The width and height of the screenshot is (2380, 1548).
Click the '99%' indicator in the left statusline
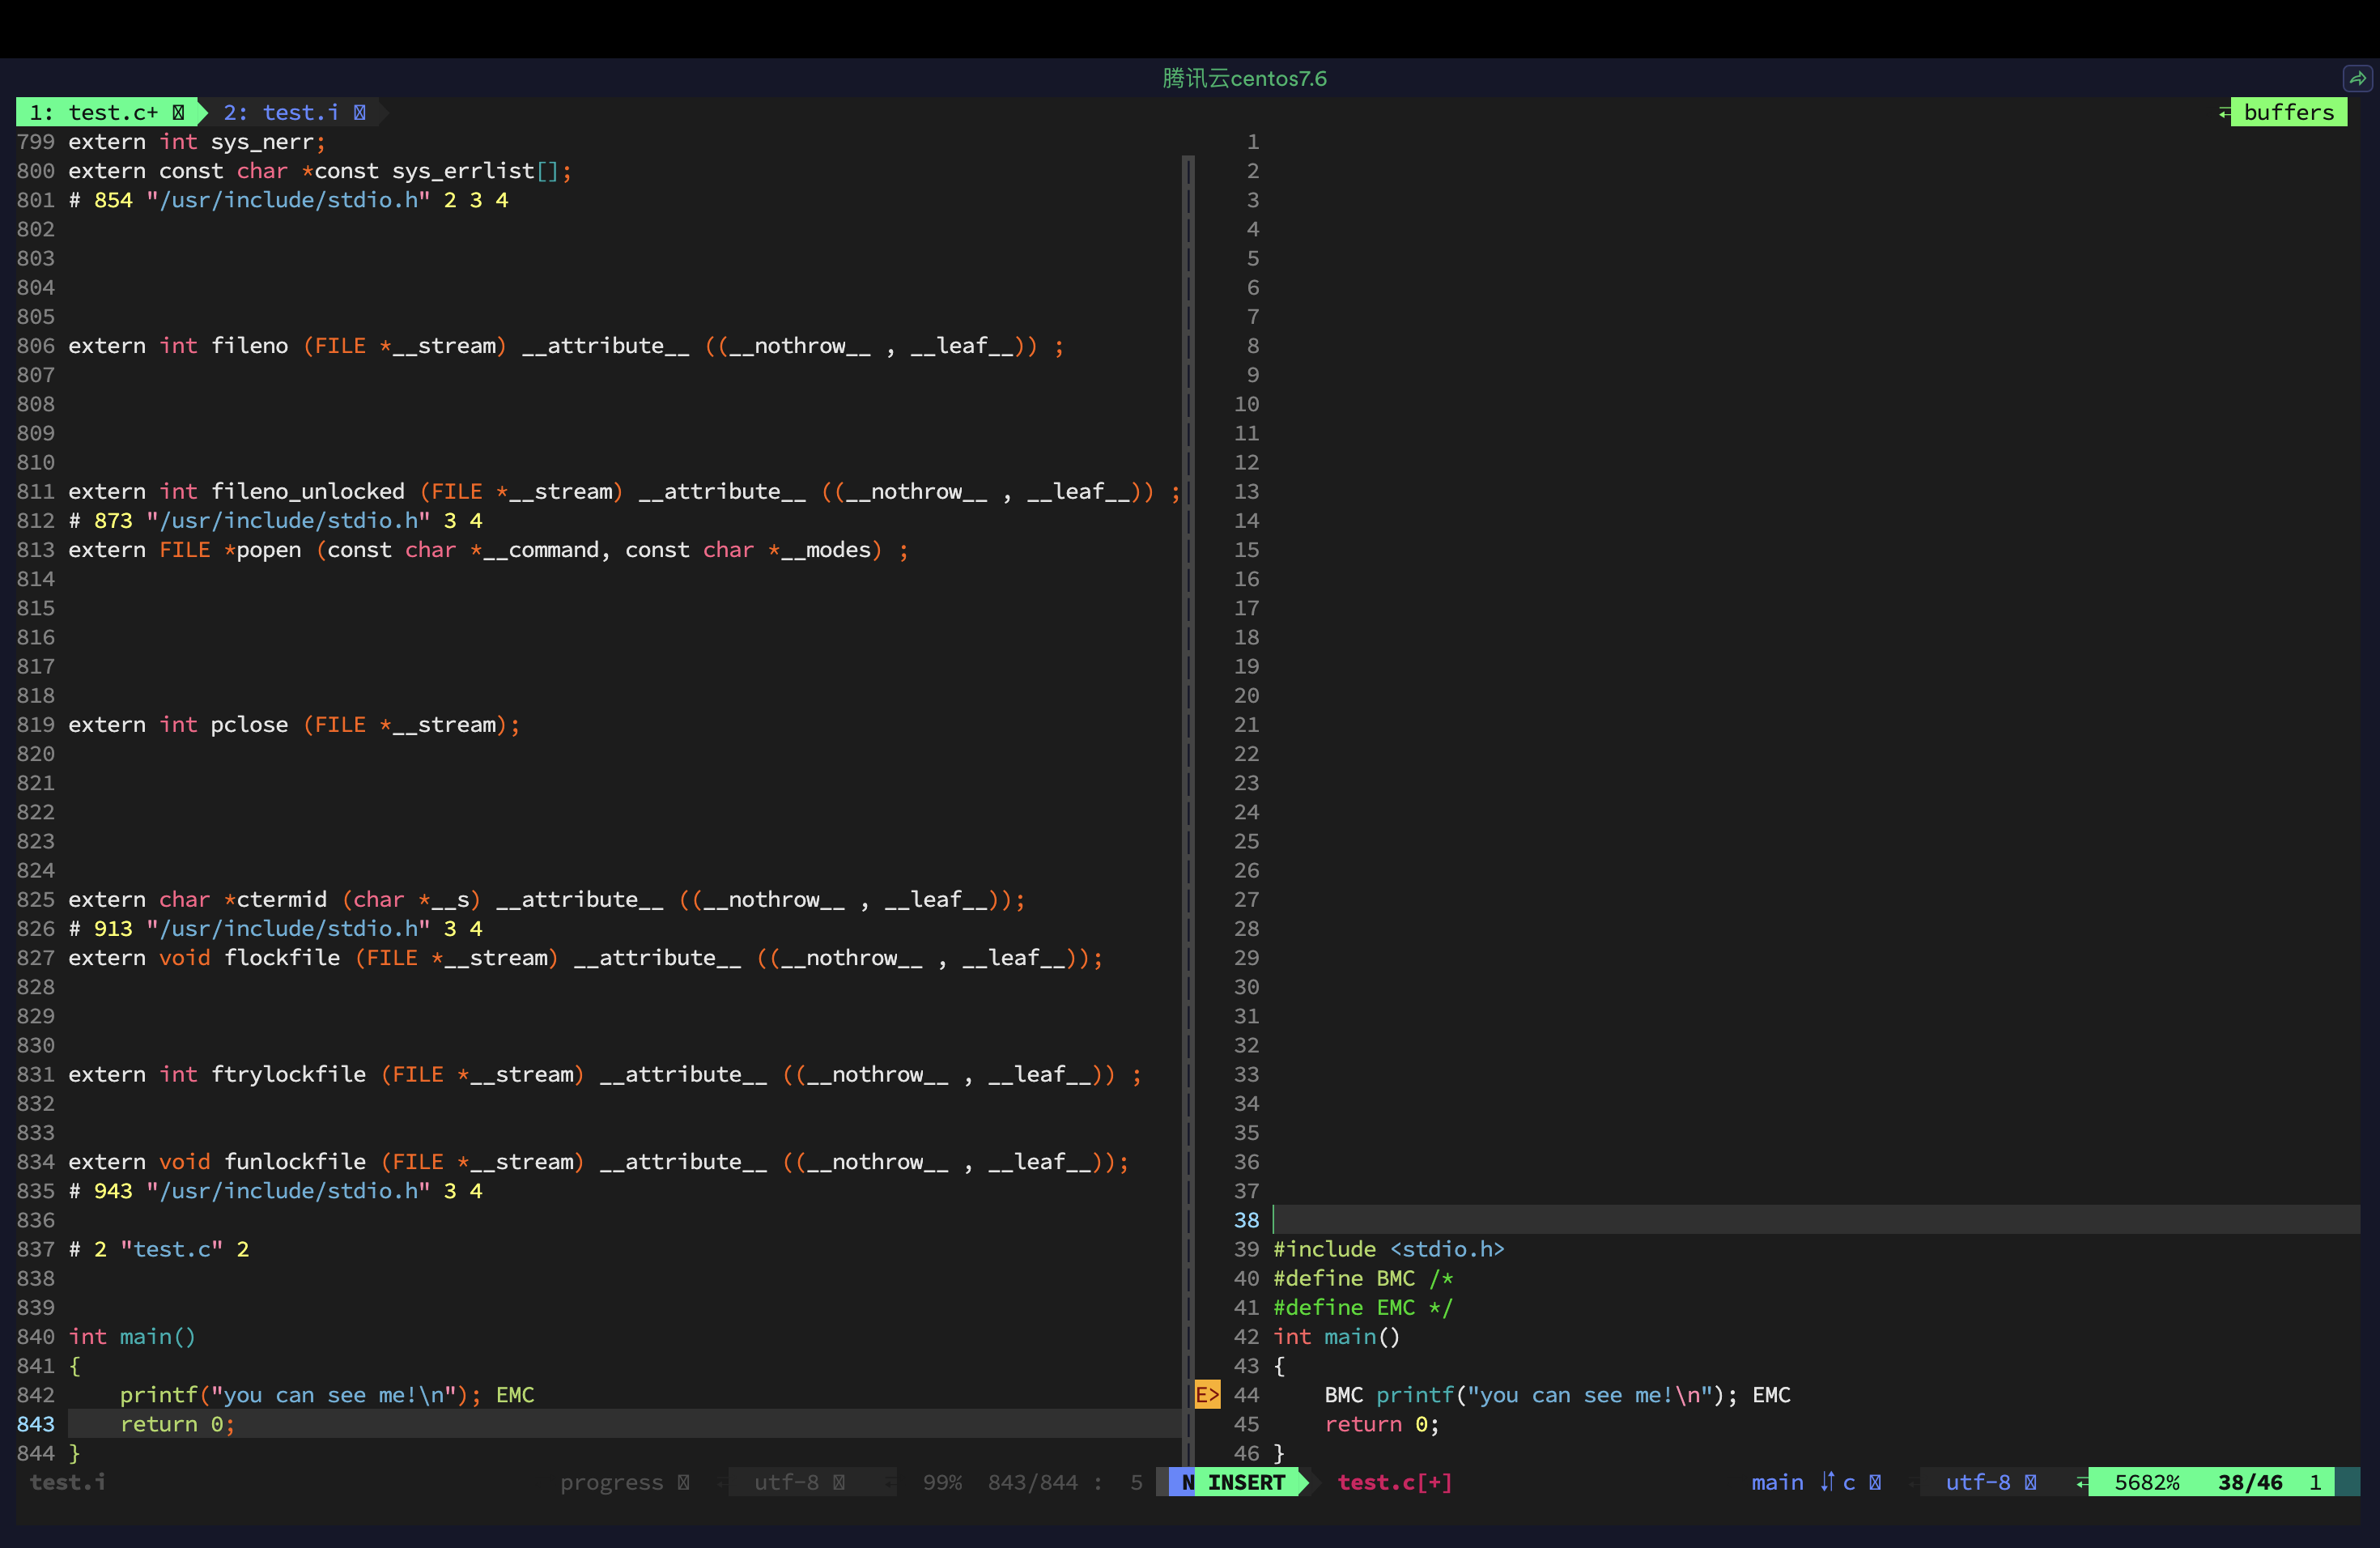(x=942, y=1482)
